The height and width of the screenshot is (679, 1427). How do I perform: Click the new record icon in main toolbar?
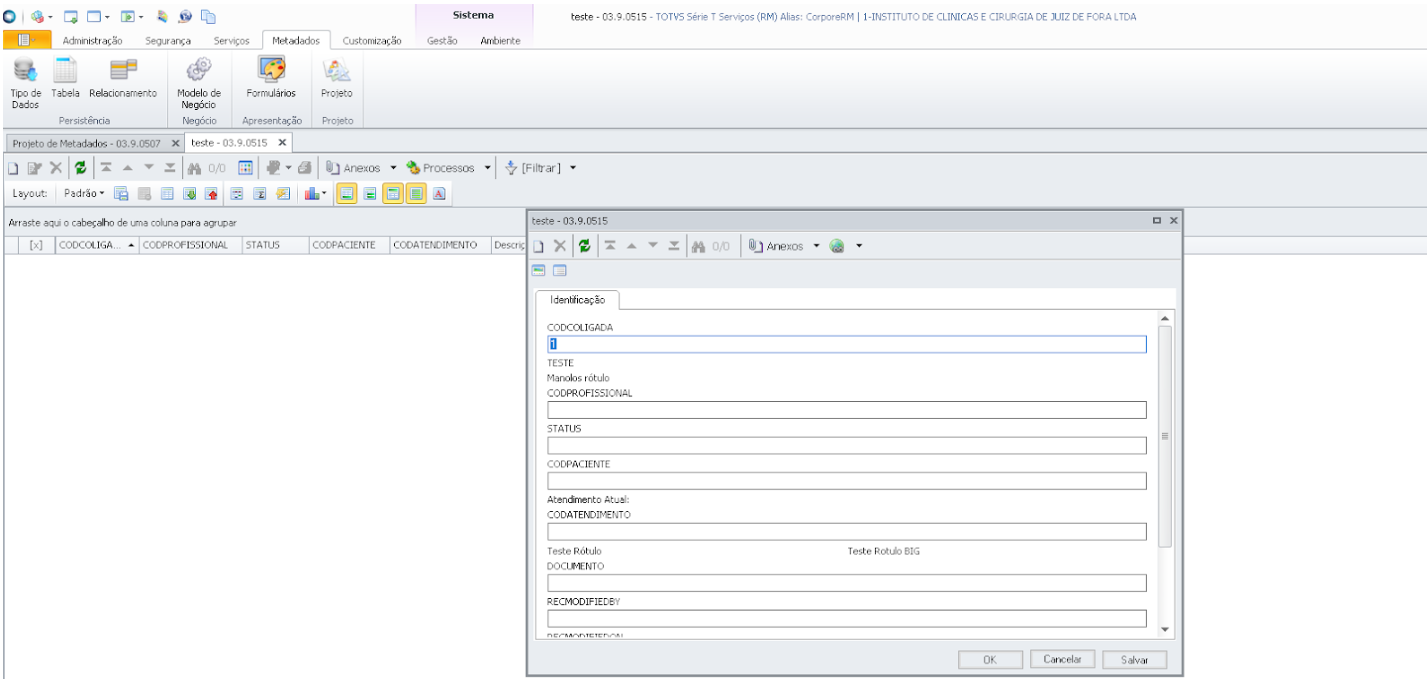click(15, 168)
